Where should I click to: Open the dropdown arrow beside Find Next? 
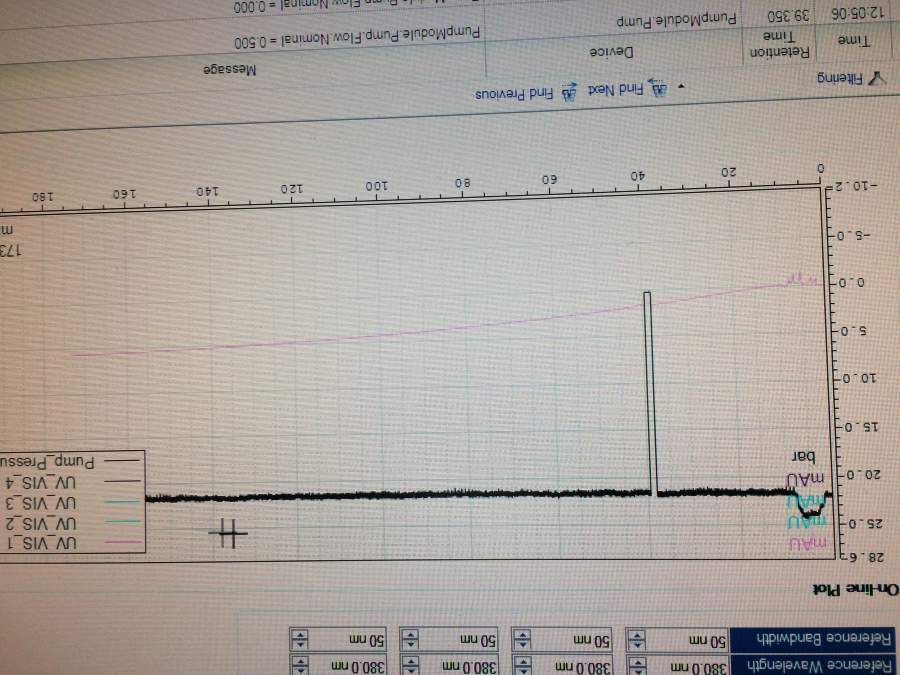click(681, 87)
